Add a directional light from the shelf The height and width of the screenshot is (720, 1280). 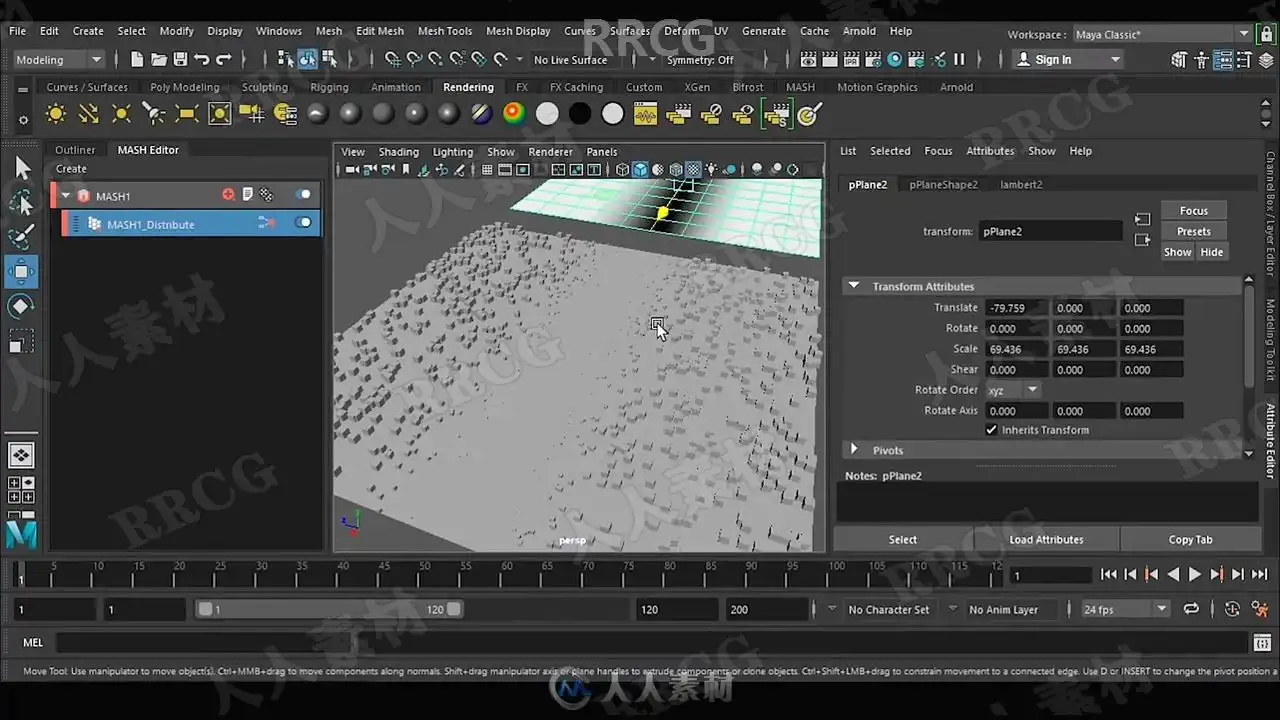click(x=89, y=114)
